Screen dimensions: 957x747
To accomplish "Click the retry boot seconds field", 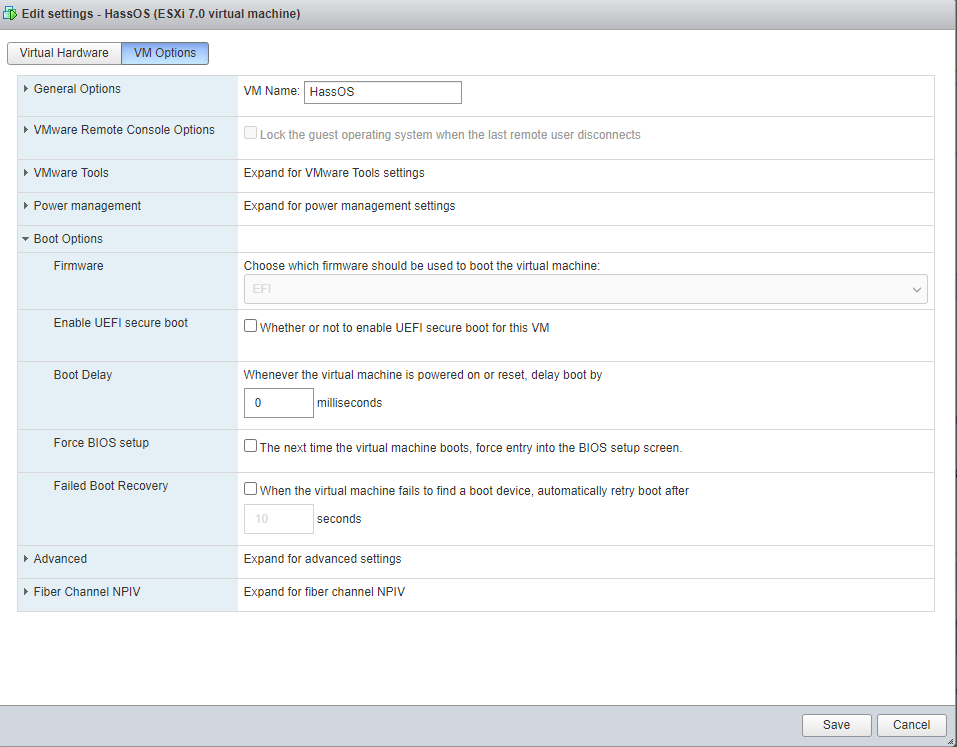I will tap(279, 519).
